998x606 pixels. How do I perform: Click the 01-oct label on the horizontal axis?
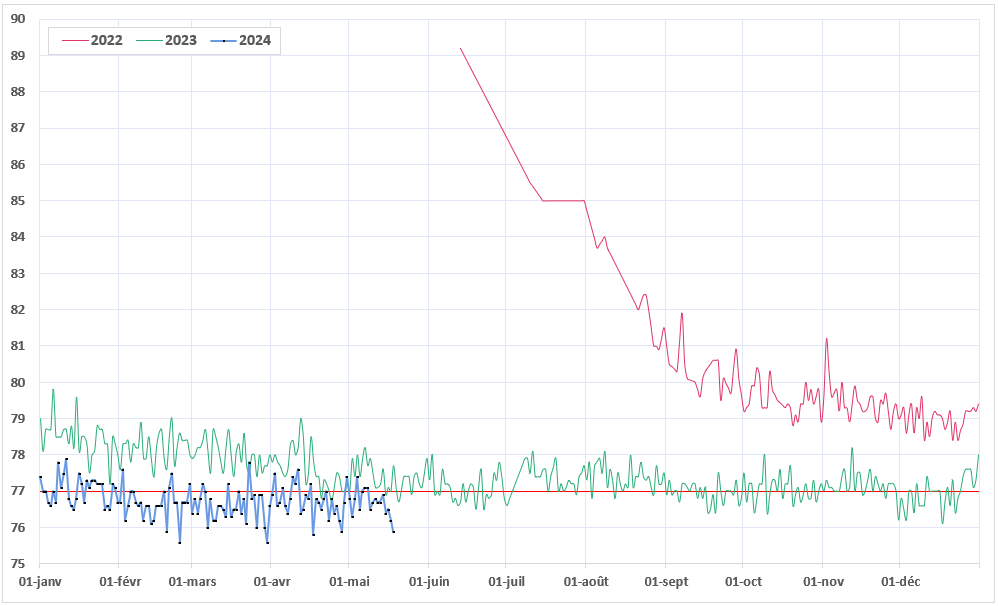(x=742, y=581)
